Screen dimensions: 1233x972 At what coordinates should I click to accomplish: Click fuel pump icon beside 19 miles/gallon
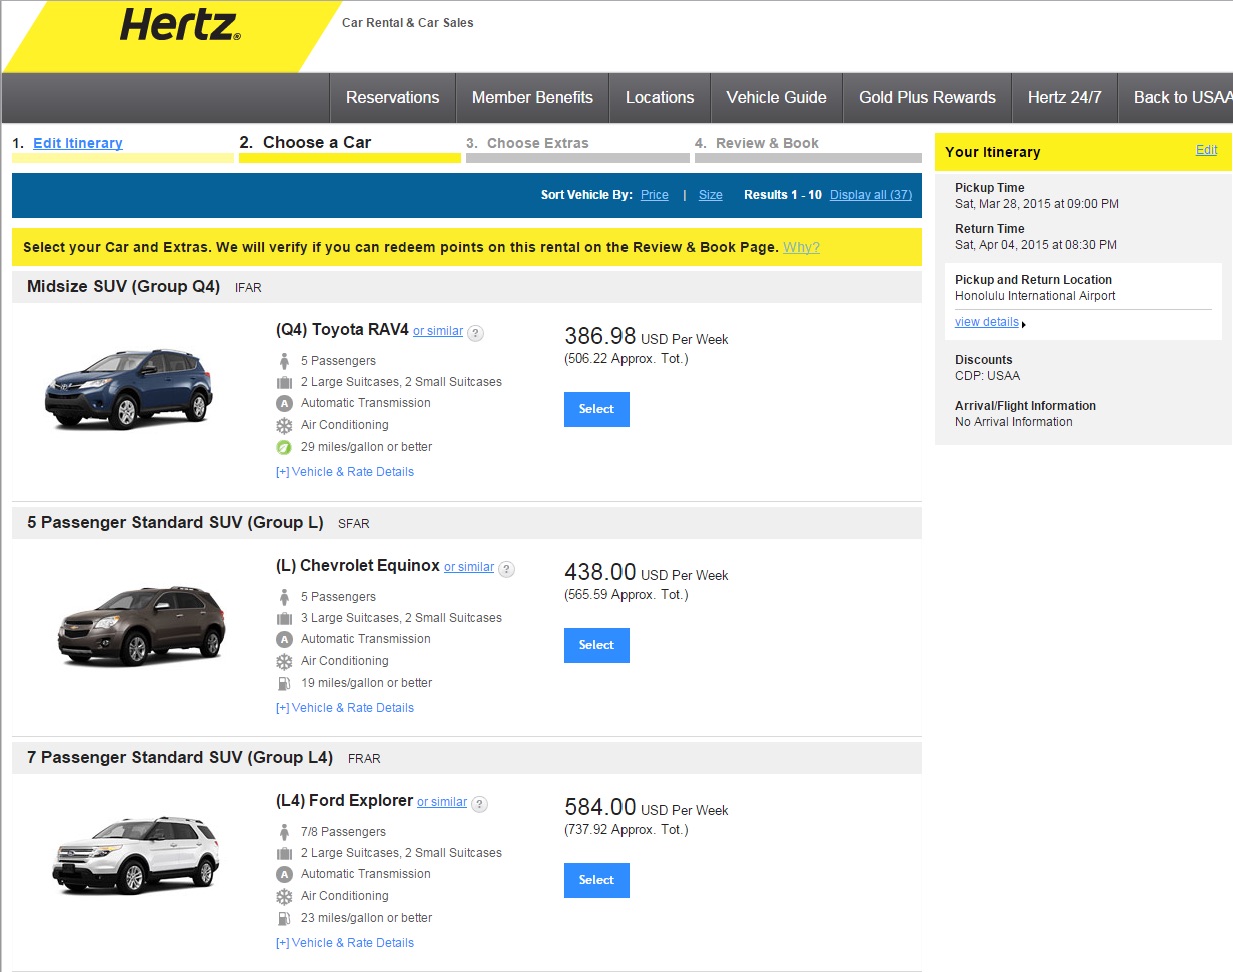point(284,683)
